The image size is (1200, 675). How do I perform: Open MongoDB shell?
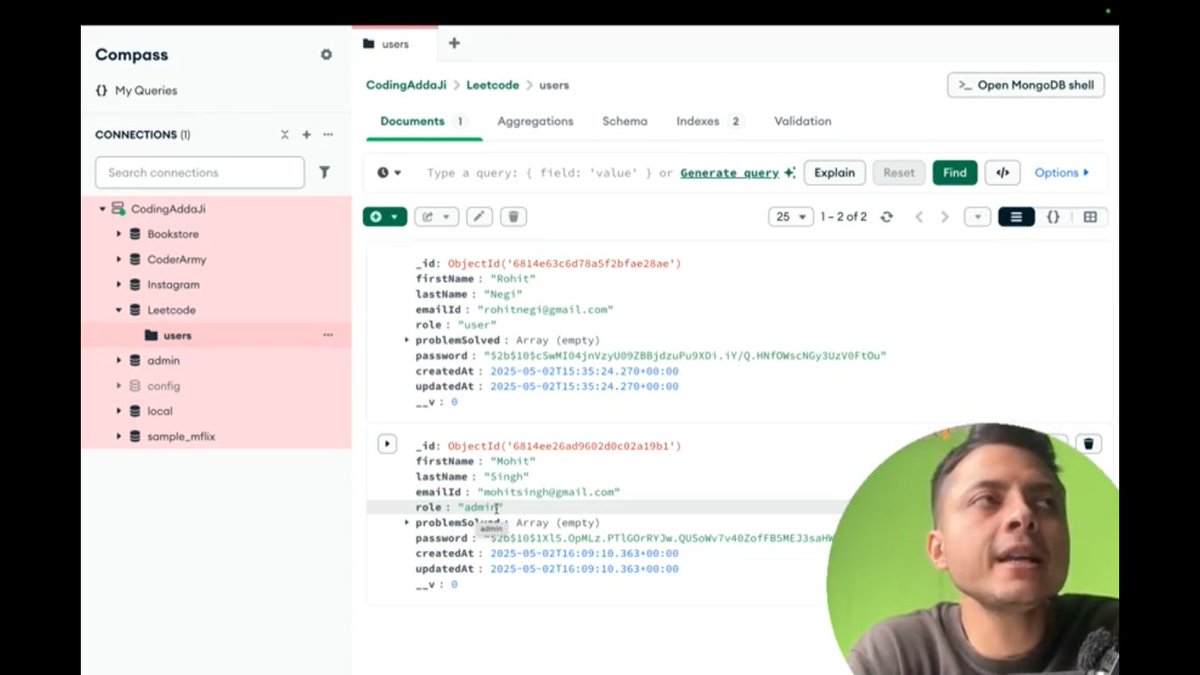click(1026, 85)
